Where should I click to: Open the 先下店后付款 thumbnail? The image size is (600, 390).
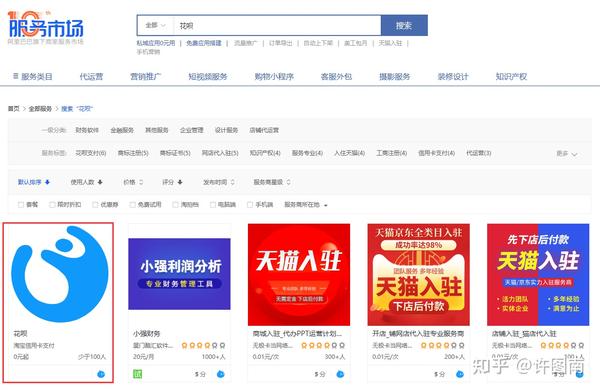(x=538, y=275)
